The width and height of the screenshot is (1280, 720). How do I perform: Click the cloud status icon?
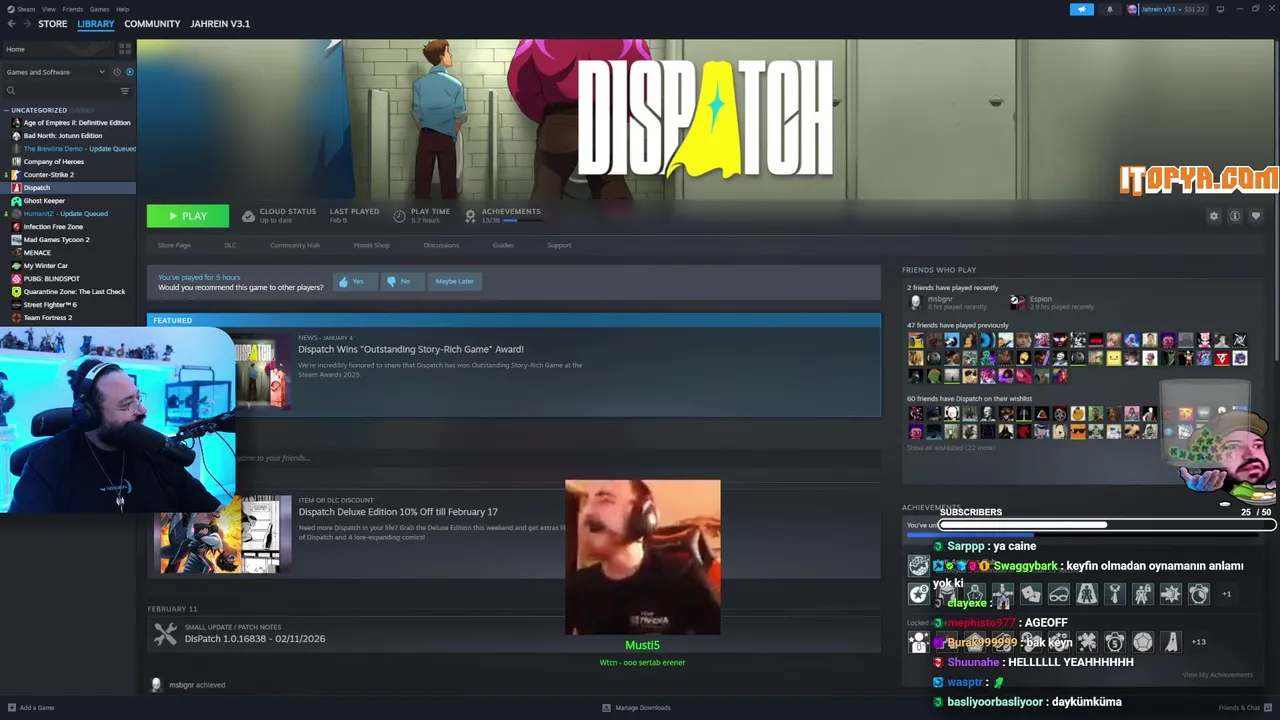(x=248, y=216)
